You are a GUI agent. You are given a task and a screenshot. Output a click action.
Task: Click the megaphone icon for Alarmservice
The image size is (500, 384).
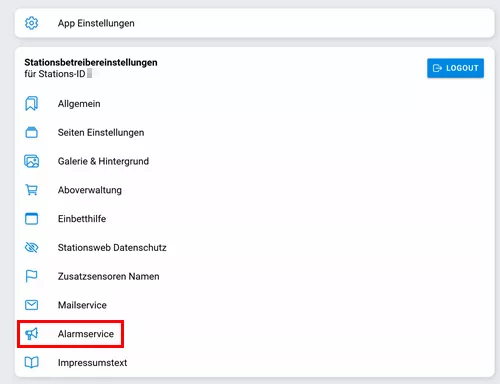pyautogui.click(x=31, y=334)
